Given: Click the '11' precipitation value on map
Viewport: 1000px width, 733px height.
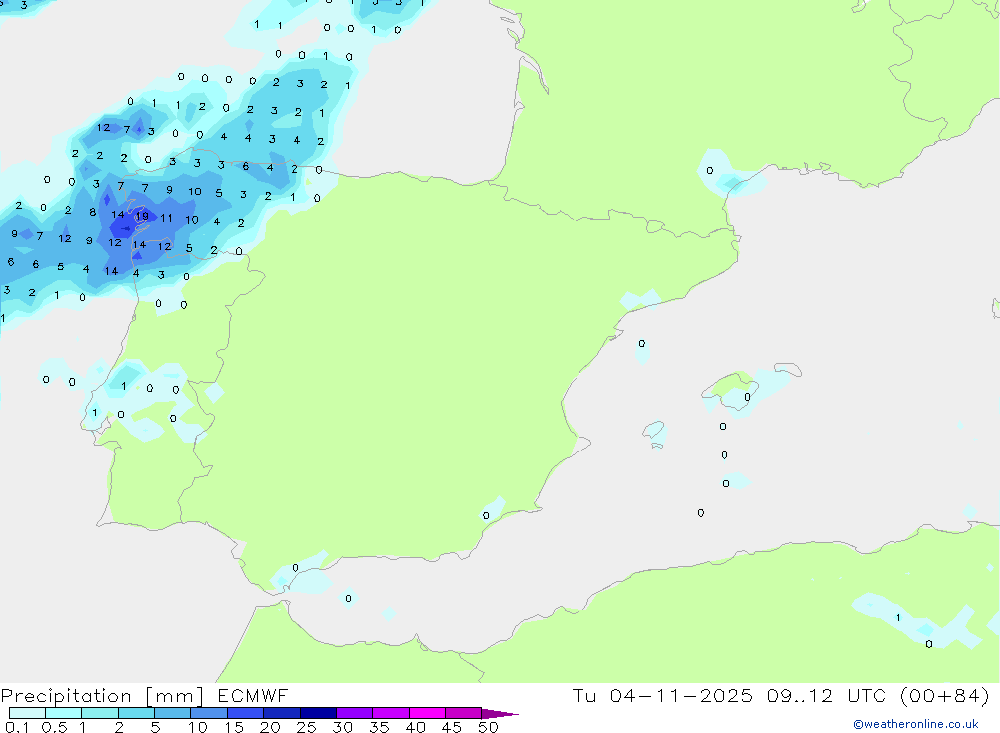Looking at the screenshot, I should [x=166, y=218].
